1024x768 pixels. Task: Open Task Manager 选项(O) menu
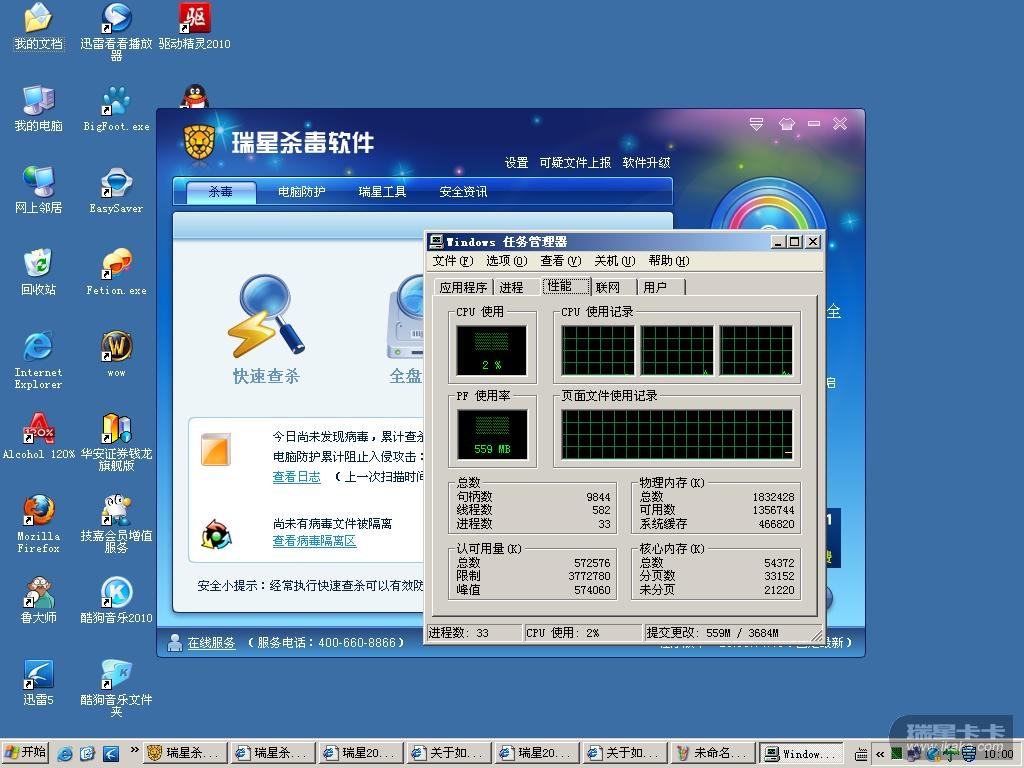(x=506, y=261)
